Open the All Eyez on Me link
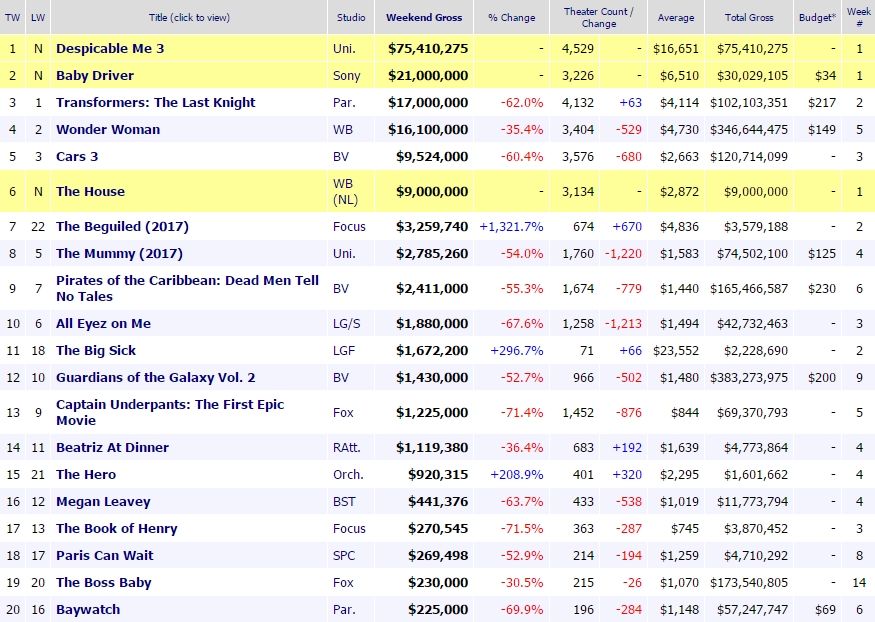This screenshot has width=875, height=622. pos(103,324)
